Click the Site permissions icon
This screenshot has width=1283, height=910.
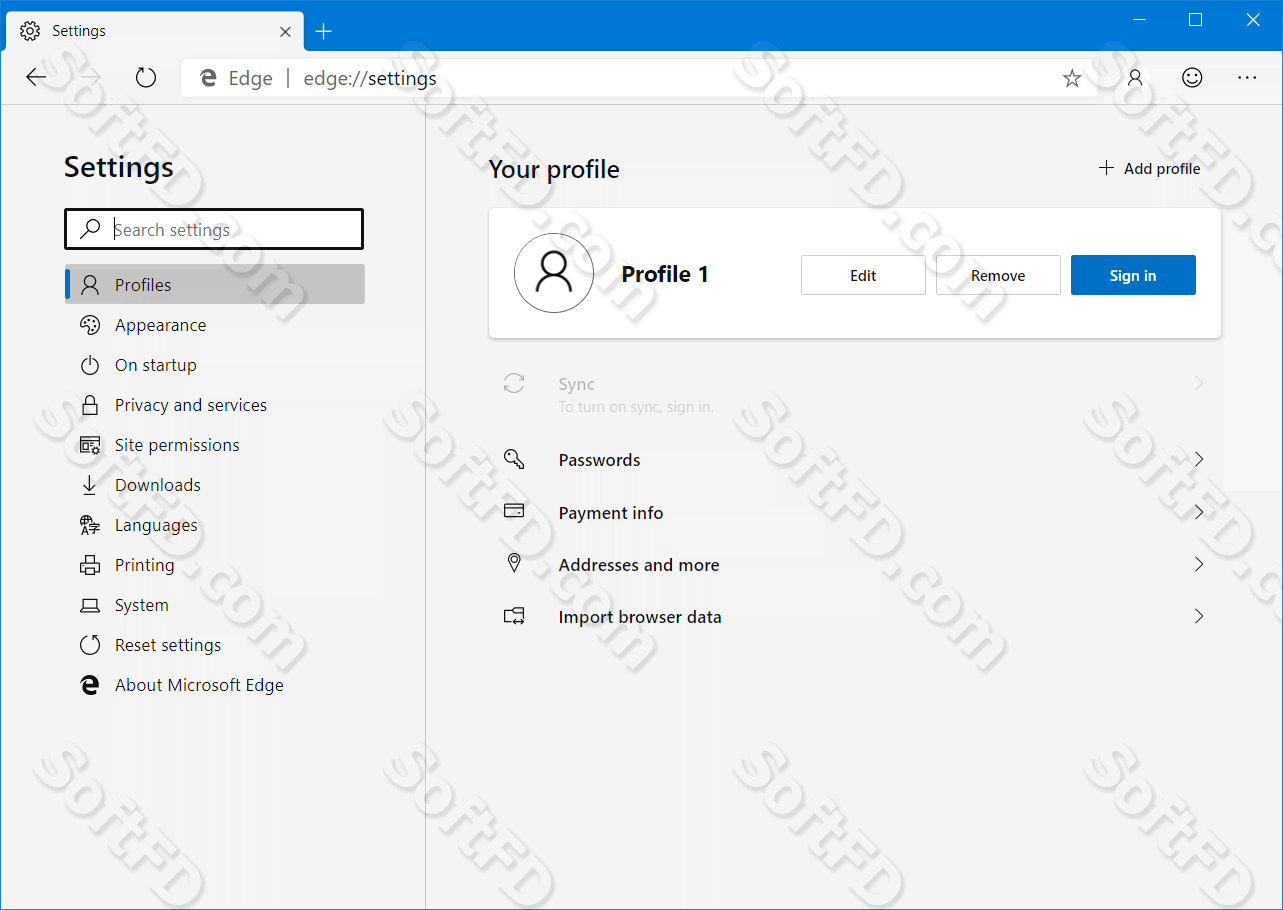click(x=90, y=445)
